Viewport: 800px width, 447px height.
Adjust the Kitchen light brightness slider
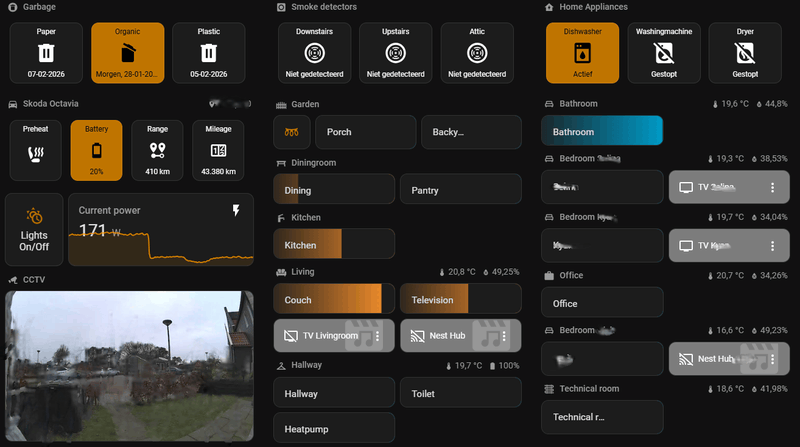point(334,243)
